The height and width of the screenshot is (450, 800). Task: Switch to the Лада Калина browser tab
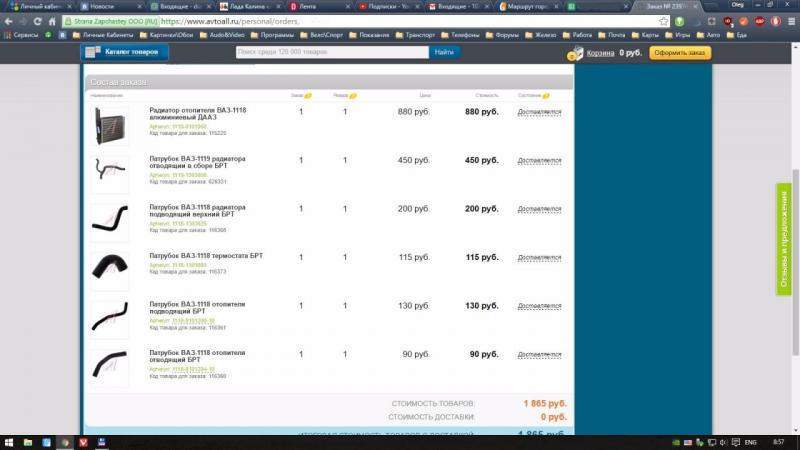248,7
